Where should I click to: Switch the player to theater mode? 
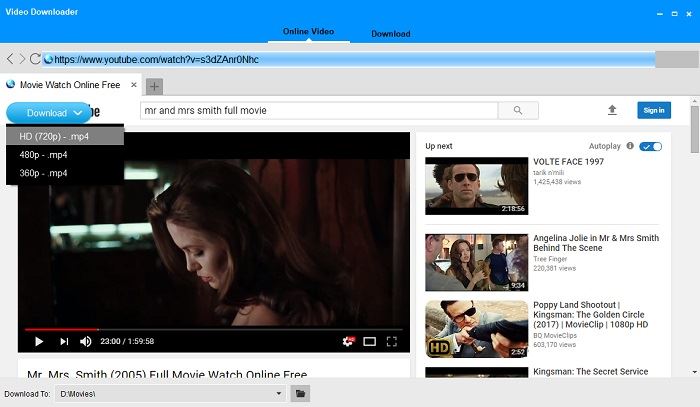pyautogui.click(x=370, y=341)
